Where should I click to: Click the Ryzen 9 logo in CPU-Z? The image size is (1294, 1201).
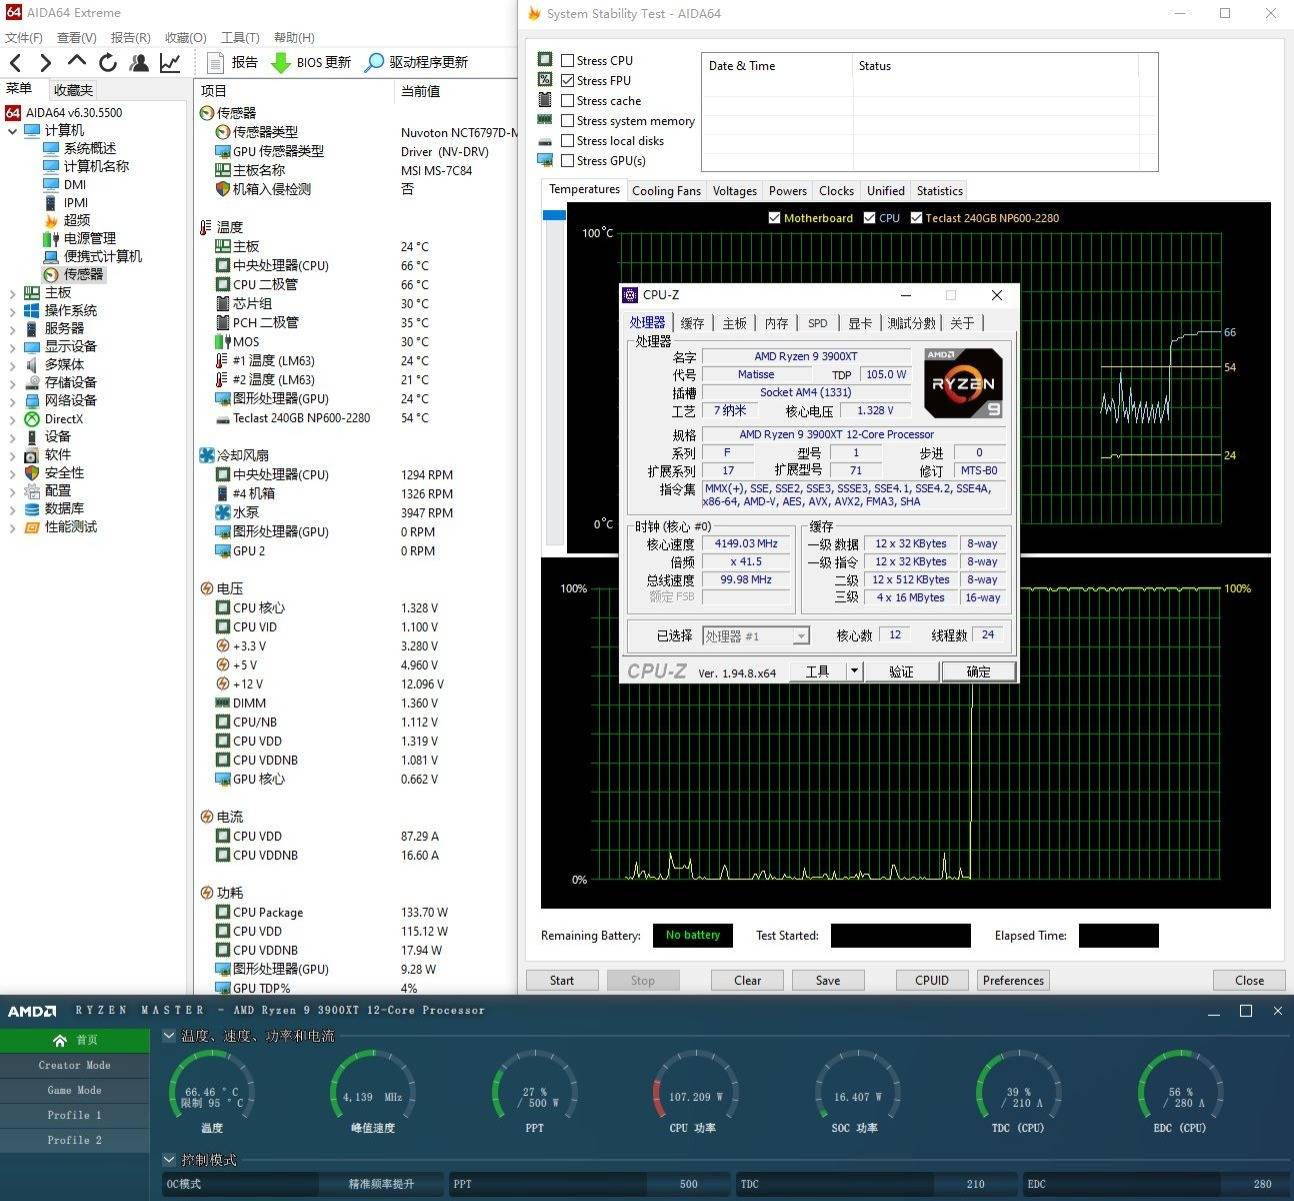(963, 383)
